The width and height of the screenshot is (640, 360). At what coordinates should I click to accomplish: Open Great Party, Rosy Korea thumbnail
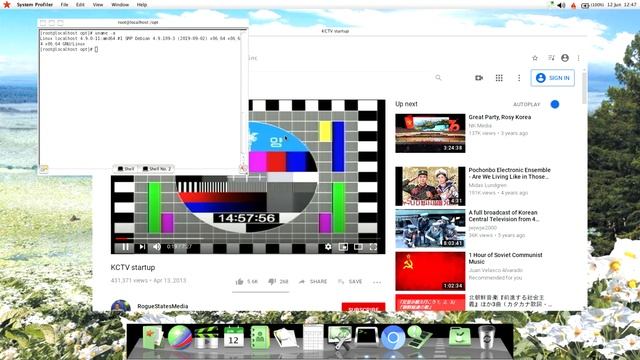[x=430, y=133]
